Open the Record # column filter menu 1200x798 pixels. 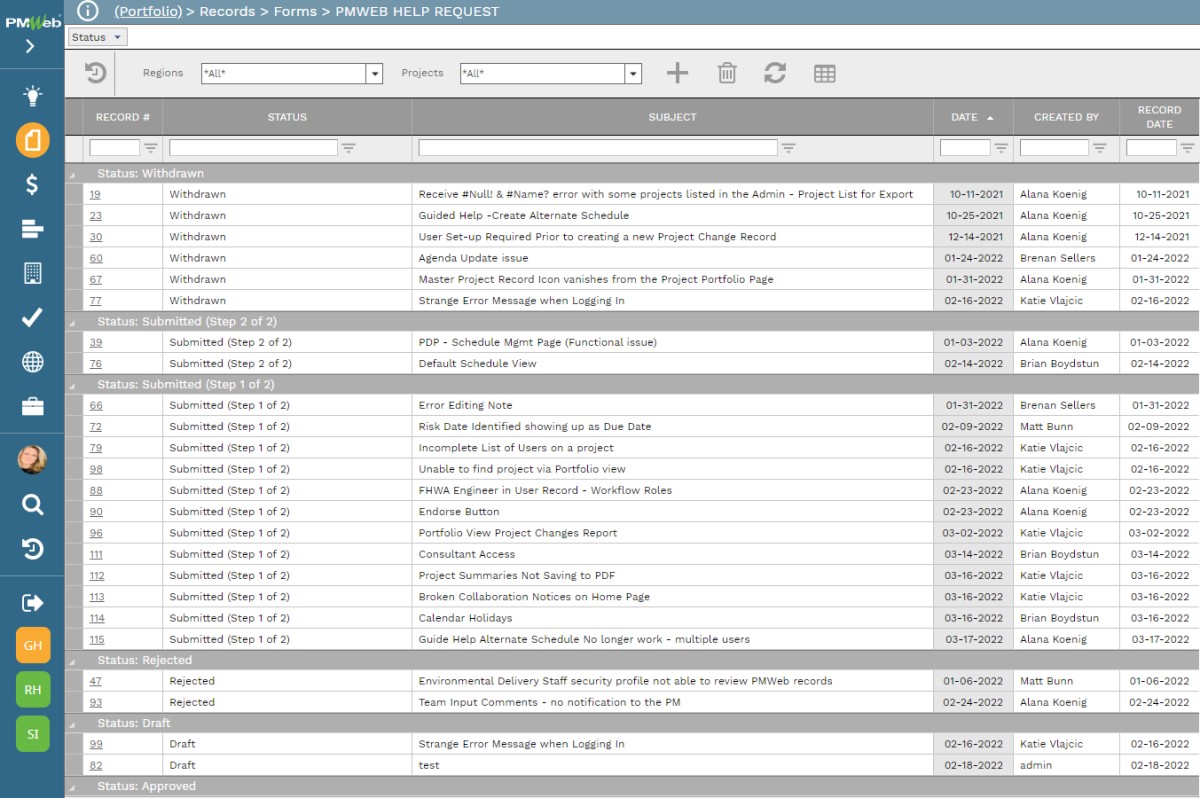[x=151, y=148]
